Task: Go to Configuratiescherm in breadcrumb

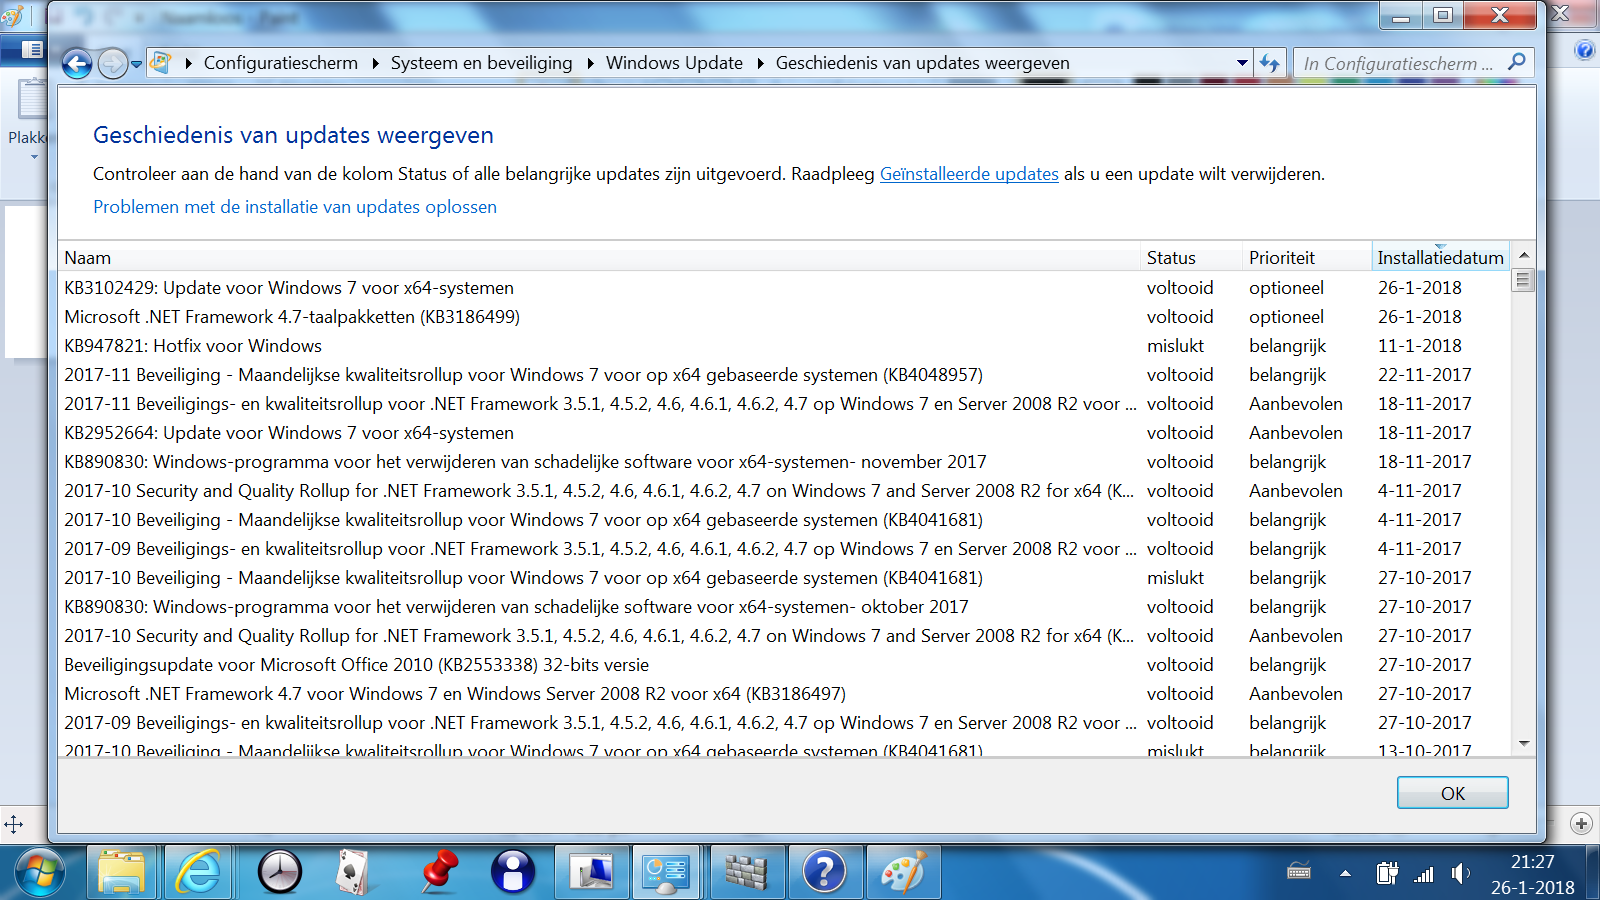Action: pos(281,63)
